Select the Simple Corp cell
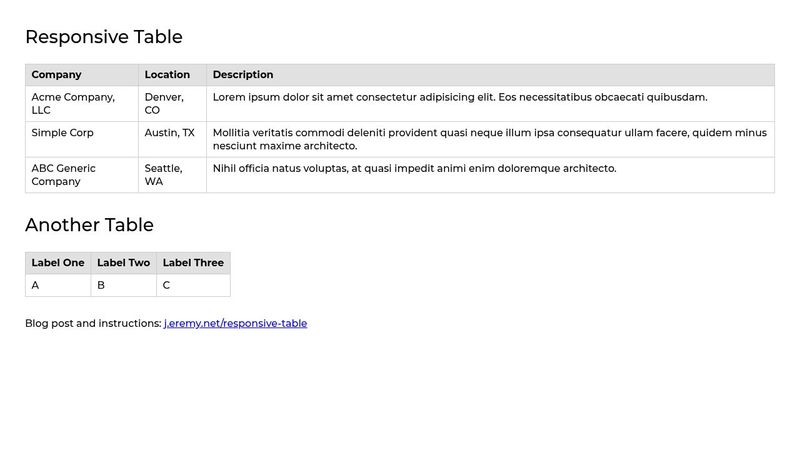Viewport: 800px width, 450px height. [63, 133]
